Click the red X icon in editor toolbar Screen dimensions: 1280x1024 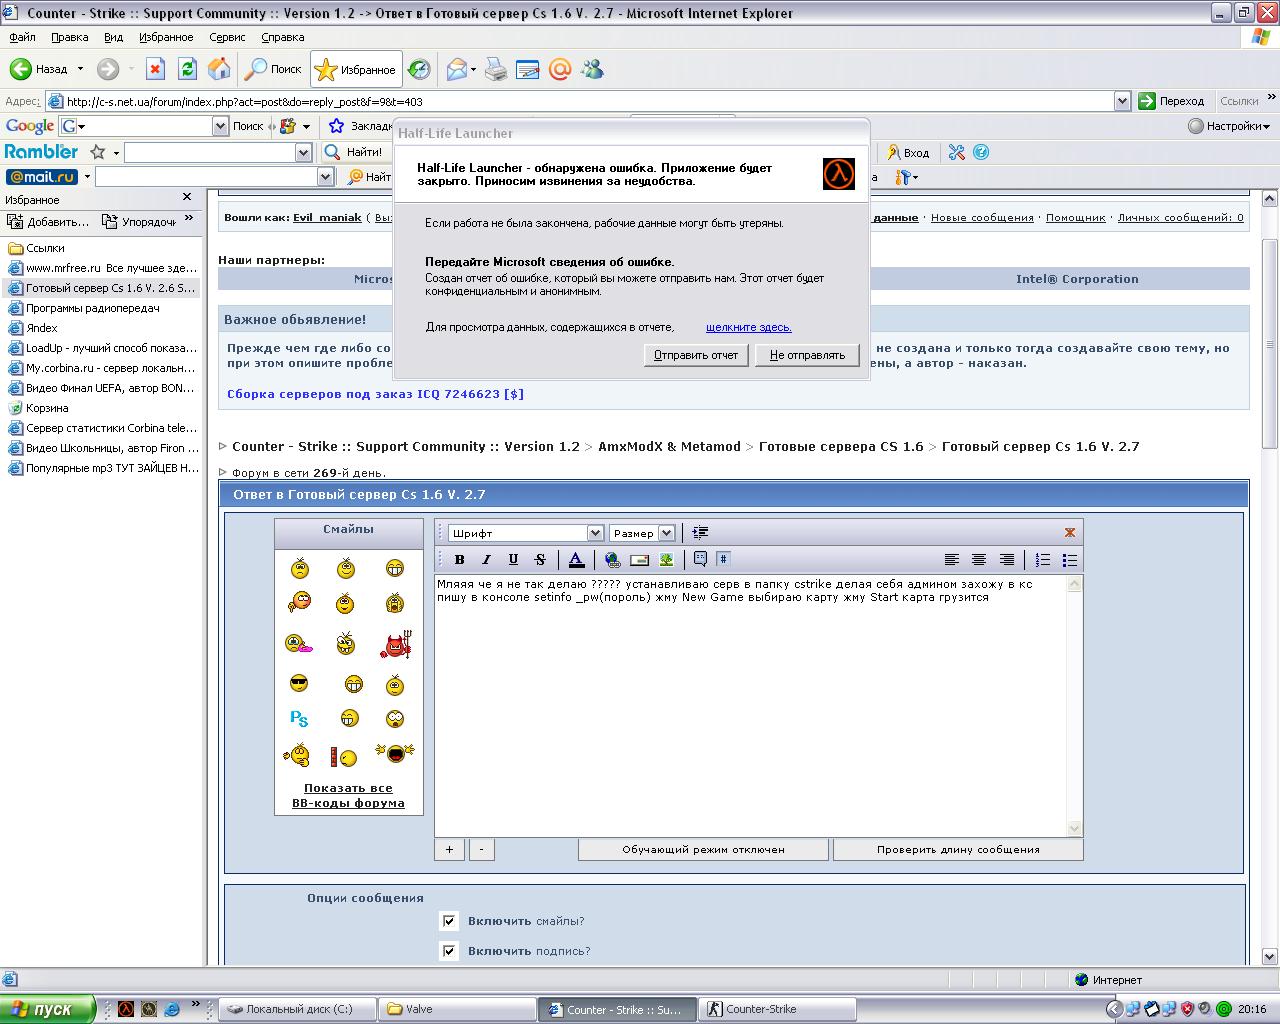tap(1070, 532)
